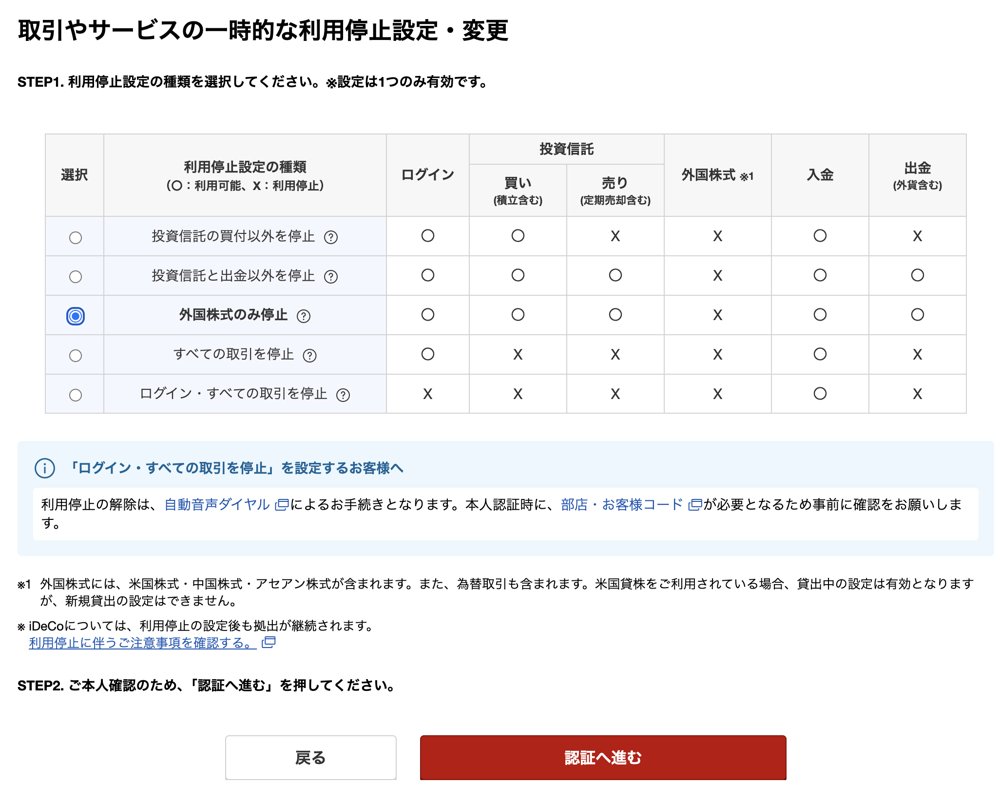Click the 外国株式 ※1 column header
The width and height of the screenshot is (1000, 802).
click(717, 175)
